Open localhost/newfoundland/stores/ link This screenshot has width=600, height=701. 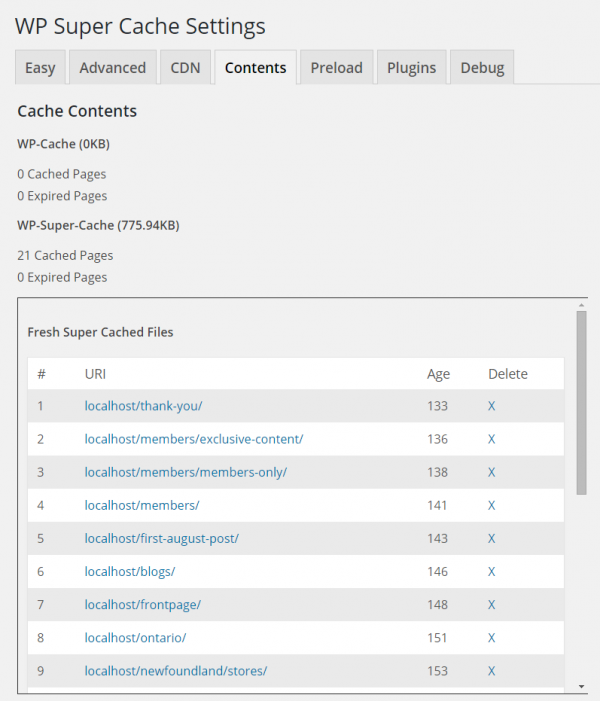click(x=176, y=671)
